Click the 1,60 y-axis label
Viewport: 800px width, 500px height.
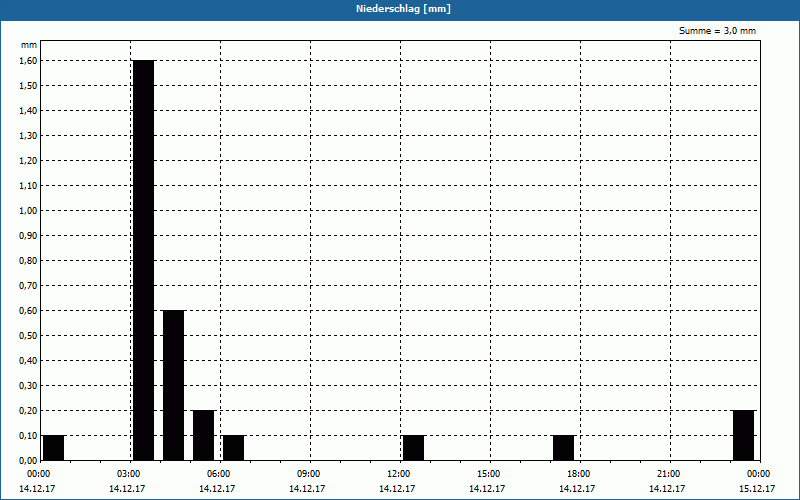click(x=28, y=60)
